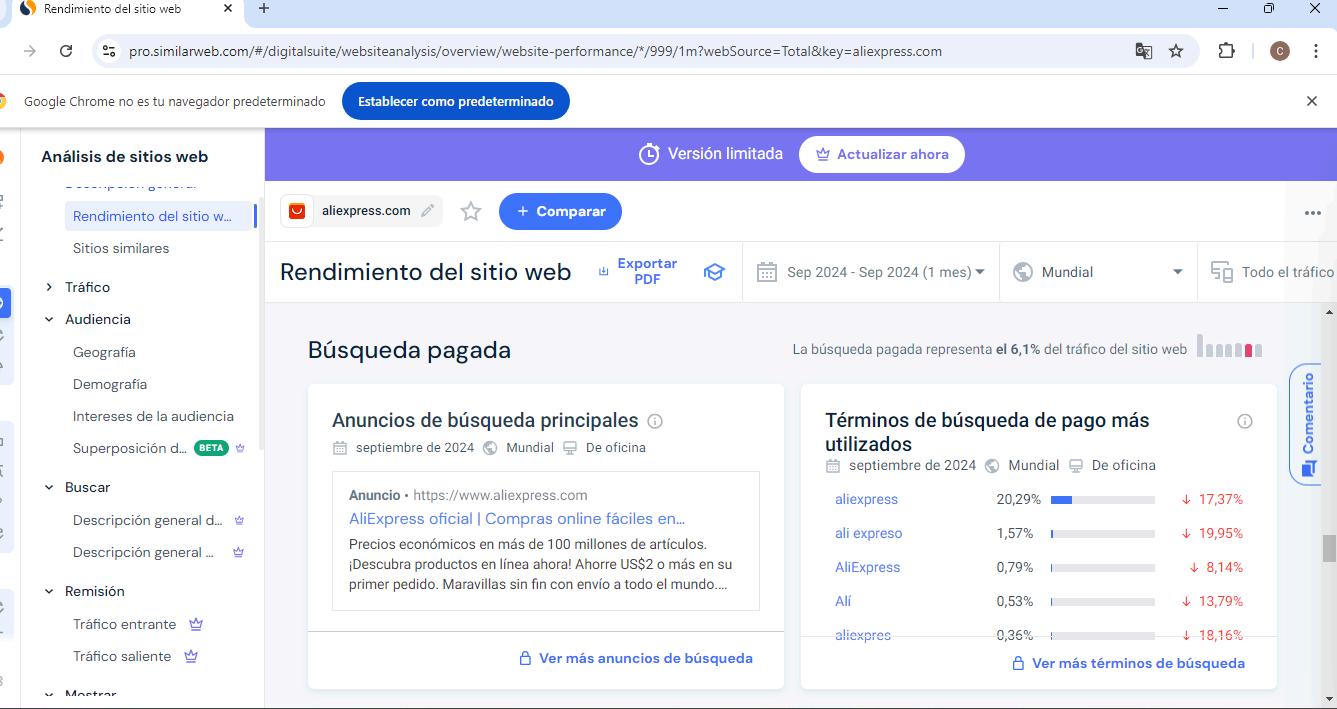Open Tráfico entrante in sidebar

tap(124, 624)
